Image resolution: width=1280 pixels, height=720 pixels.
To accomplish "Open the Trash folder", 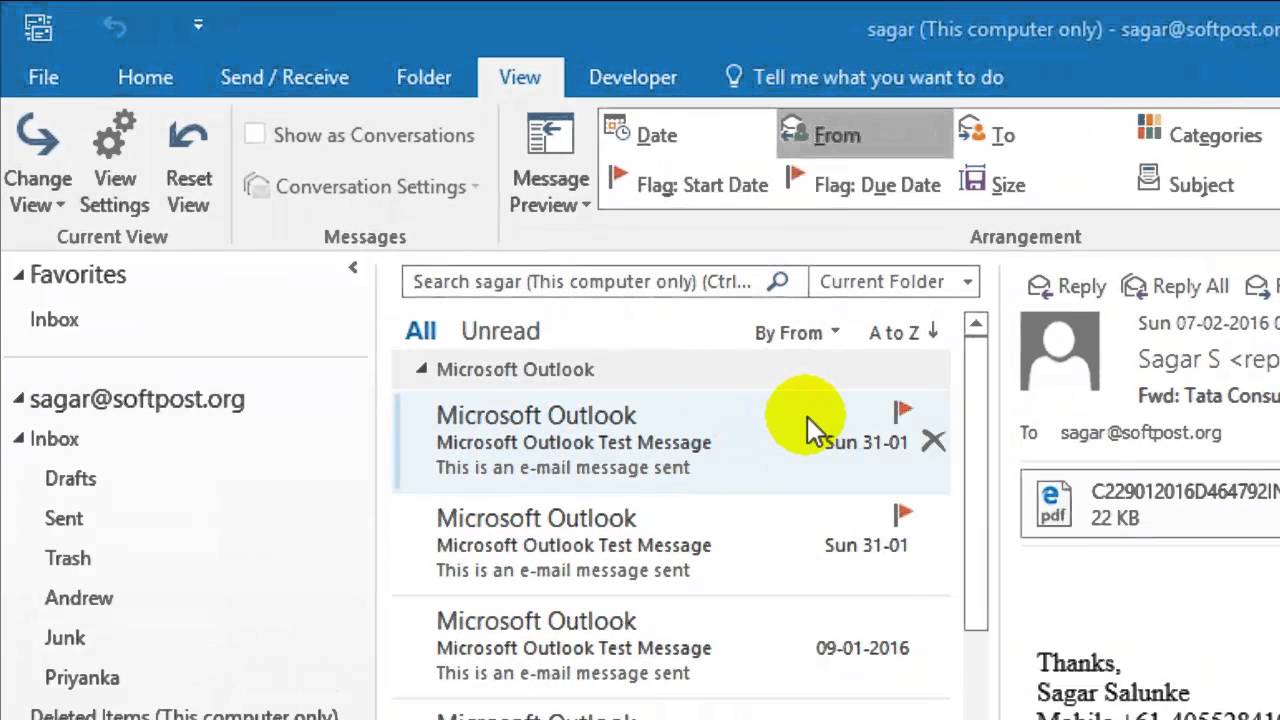I will (67, 558).
